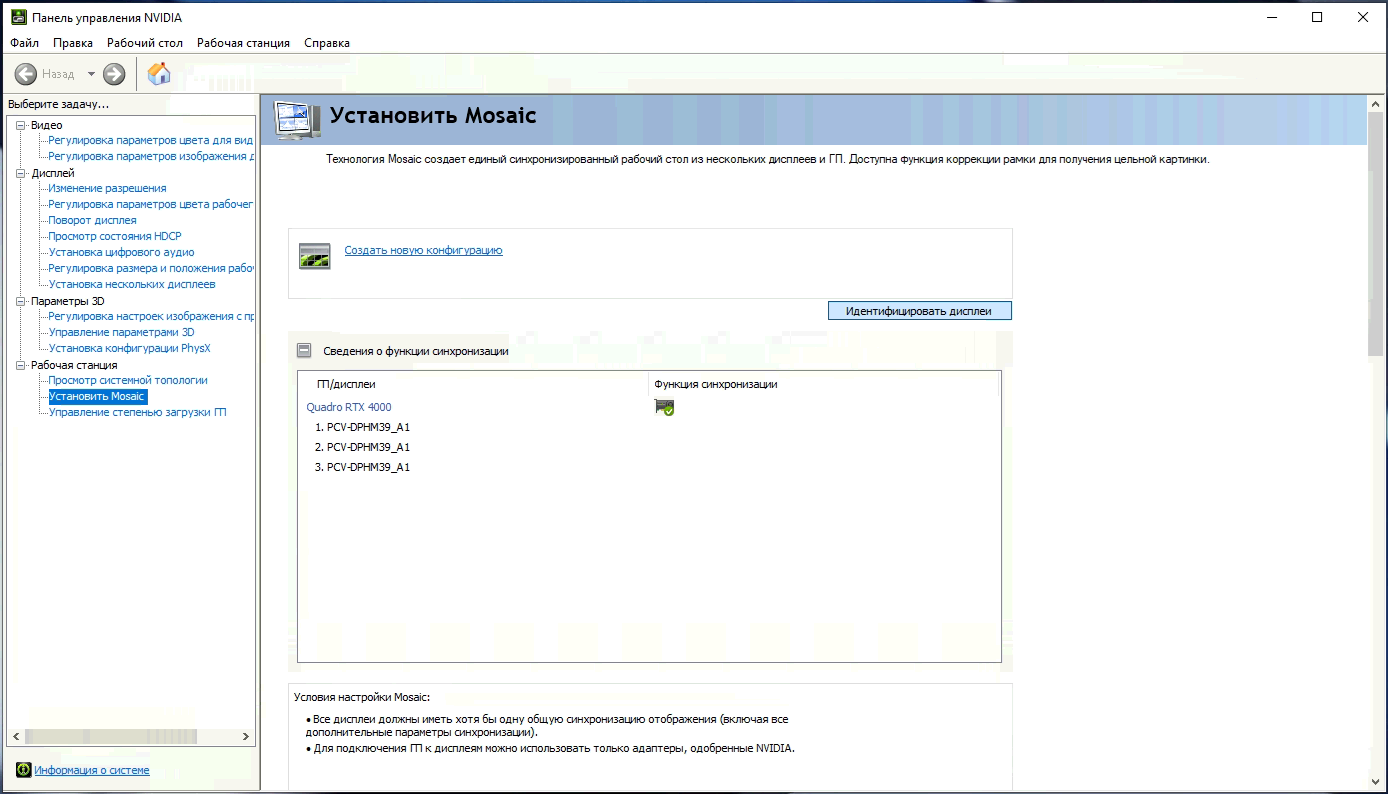The width and height of the screenshot is (1388, 794).
Task: Click the Видео category label
Action: (46, 125)
